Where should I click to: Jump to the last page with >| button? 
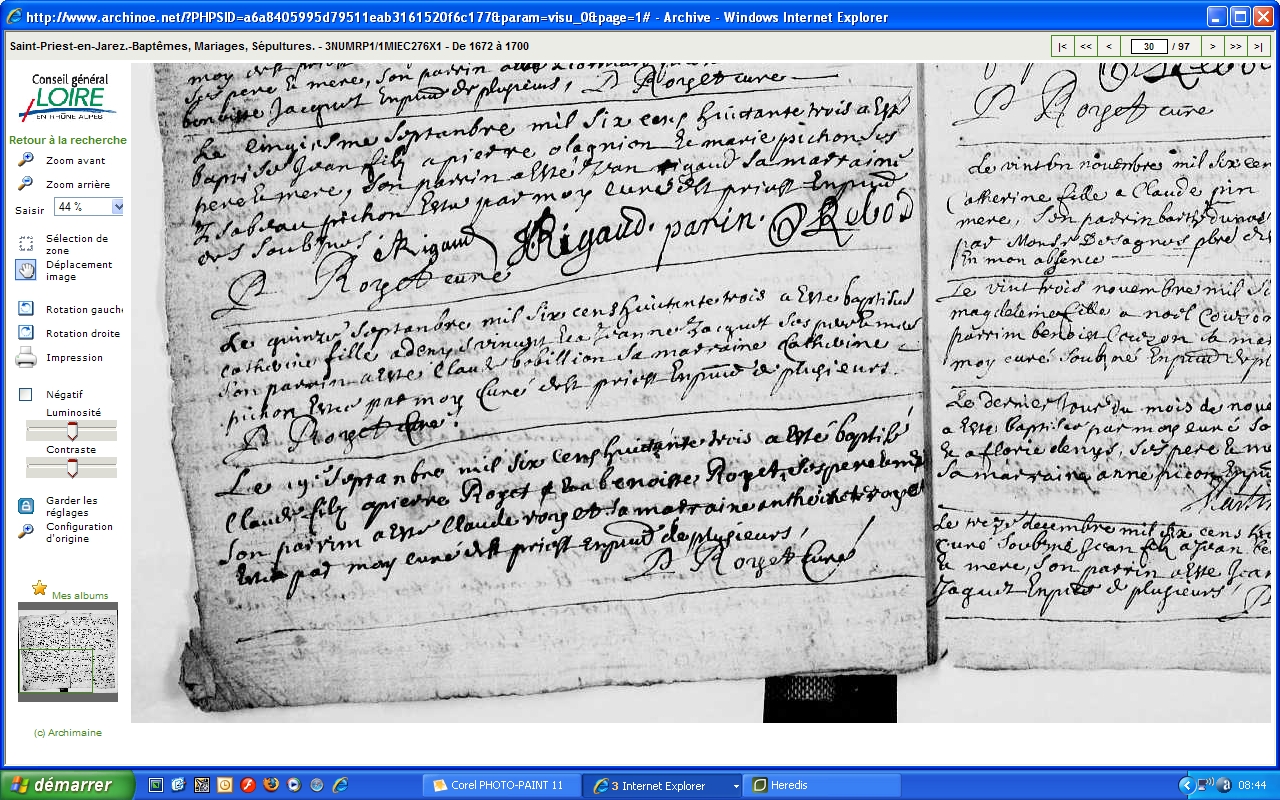[1259, 46]
